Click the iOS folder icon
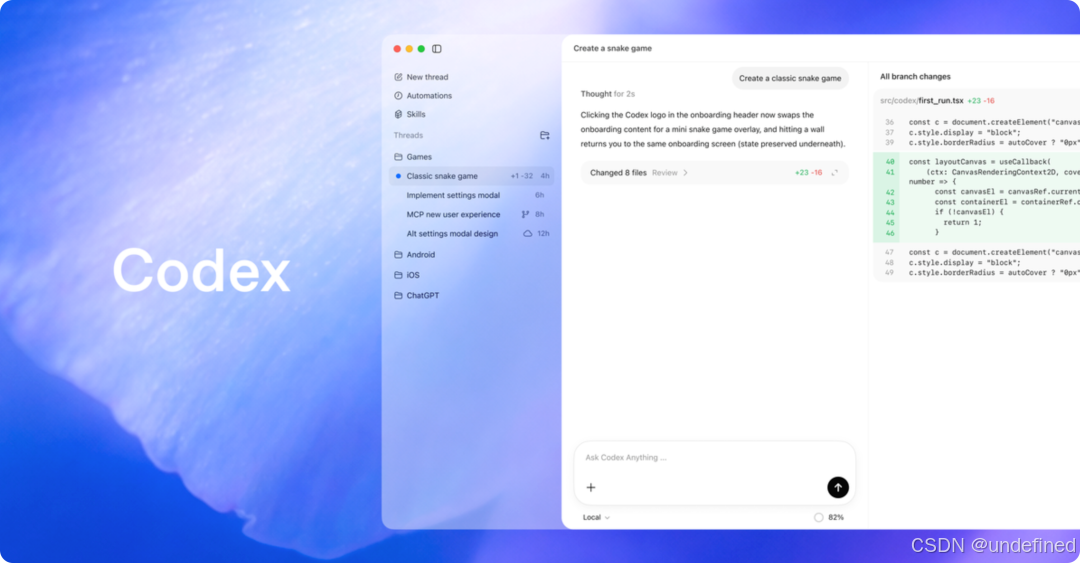This screenshot has height=563, width=1080. (398, 275)
